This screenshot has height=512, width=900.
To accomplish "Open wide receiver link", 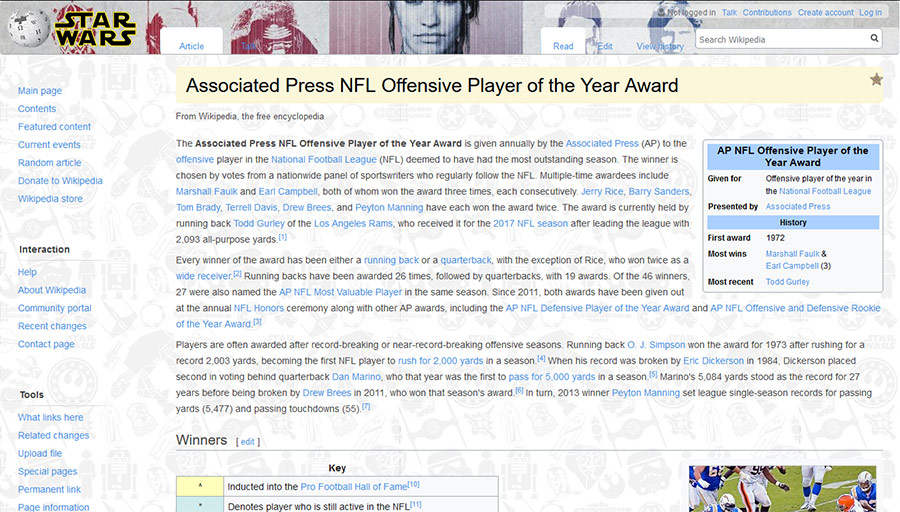I will (x=203, y=277).
